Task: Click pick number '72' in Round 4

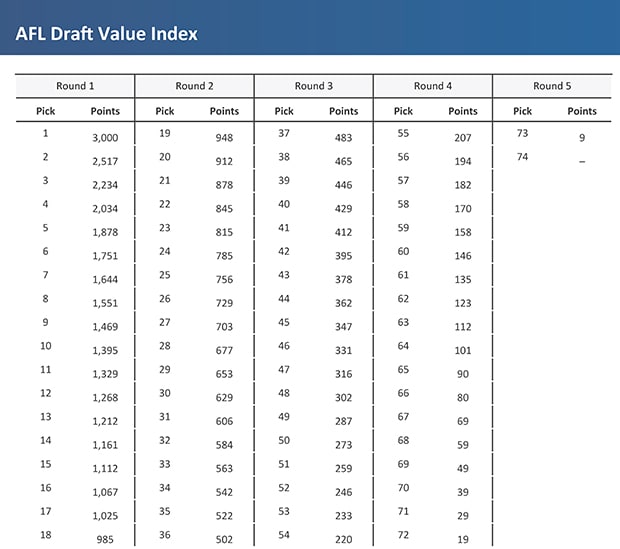Action: [x=403, y=535]
